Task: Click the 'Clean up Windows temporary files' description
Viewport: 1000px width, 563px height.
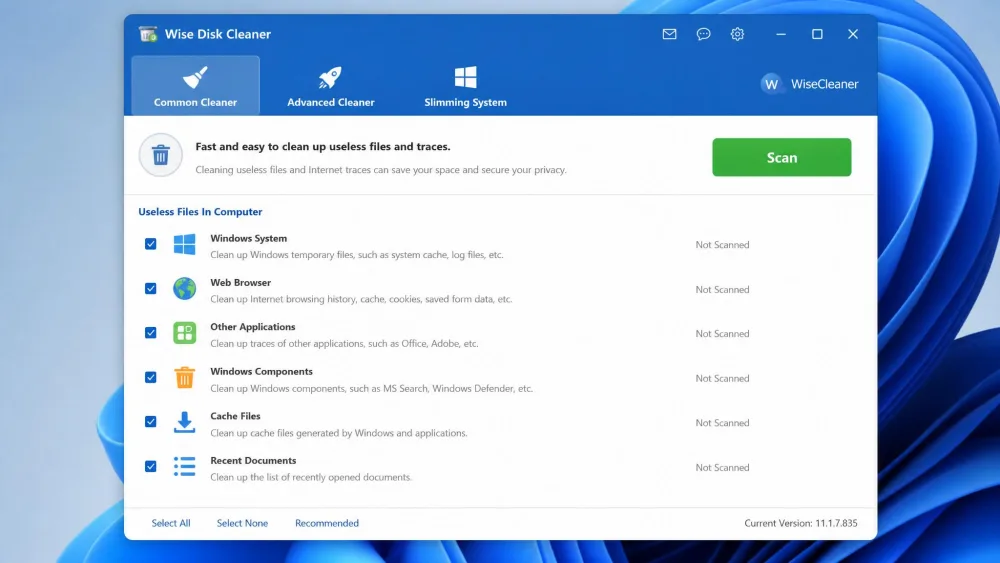Action: click(357, 254)
